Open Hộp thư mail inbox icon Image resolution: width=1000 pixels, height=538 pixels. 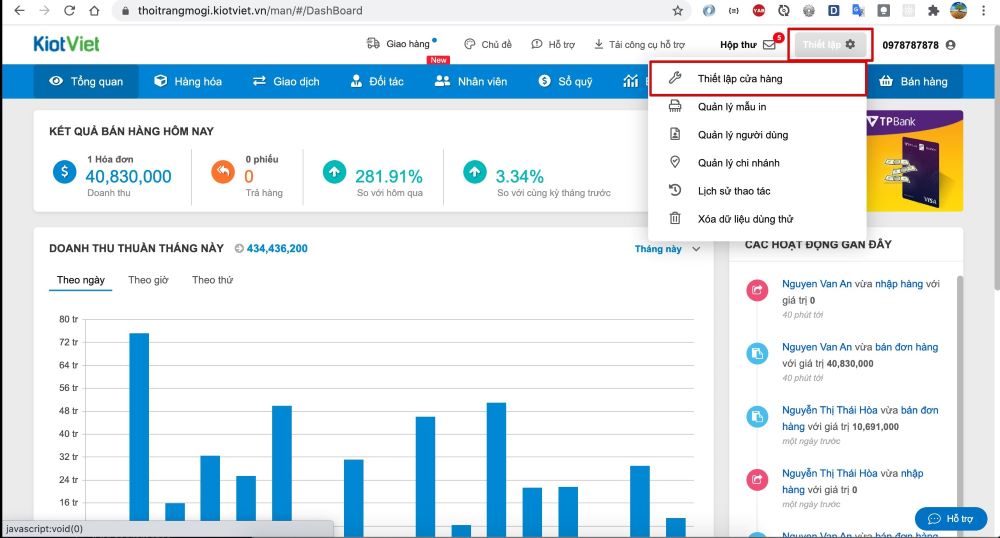click(x=768, y=45)
